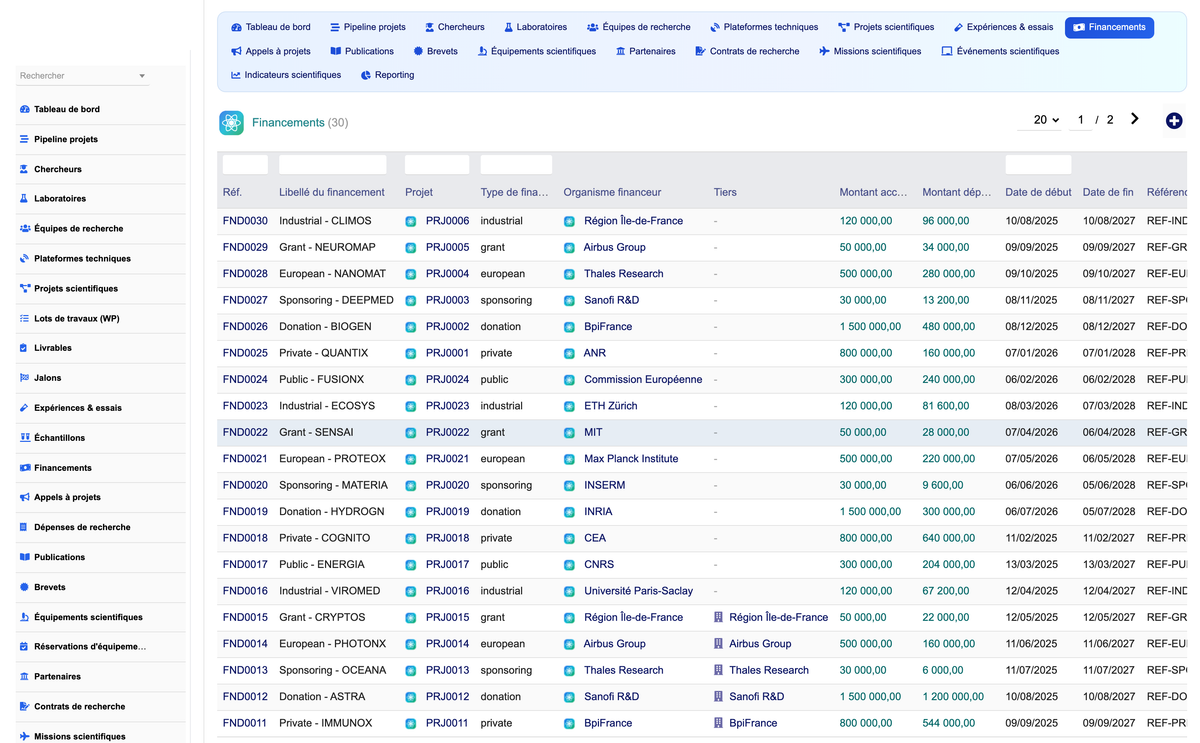Select the Événements scientifiques top tab
The image size is (1200, 743).
1000,51
